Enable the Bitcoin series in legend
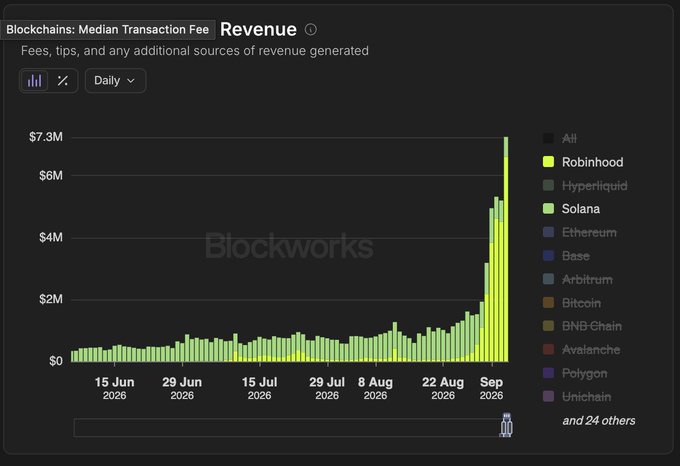680x466 pixels. [x=572, y=303]
